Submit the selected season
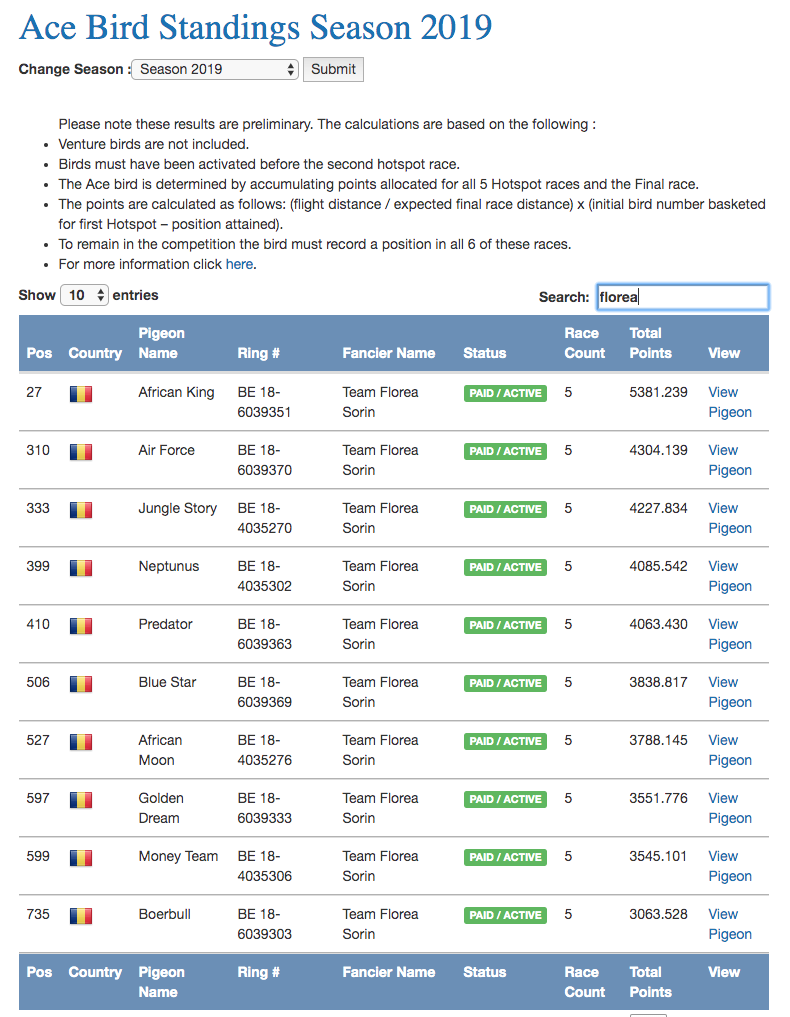The width and height of the screenshot is (790, 1017). 333,69
